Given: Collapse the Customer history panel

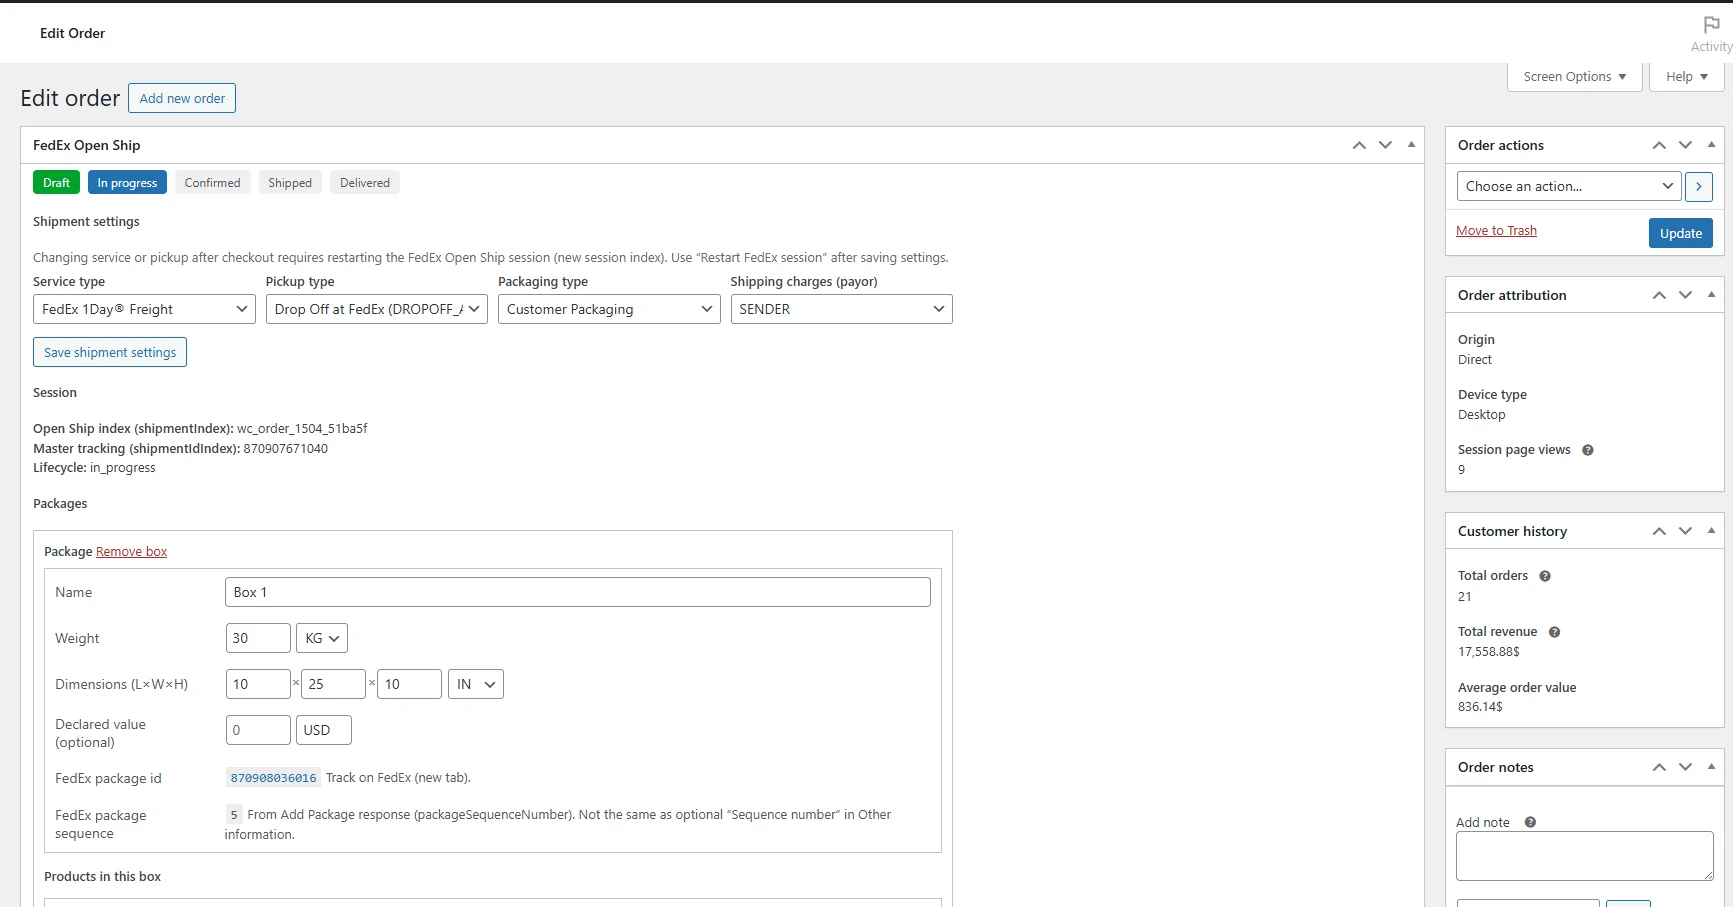Looking at the screenshot, I should tap(1711, 531).
